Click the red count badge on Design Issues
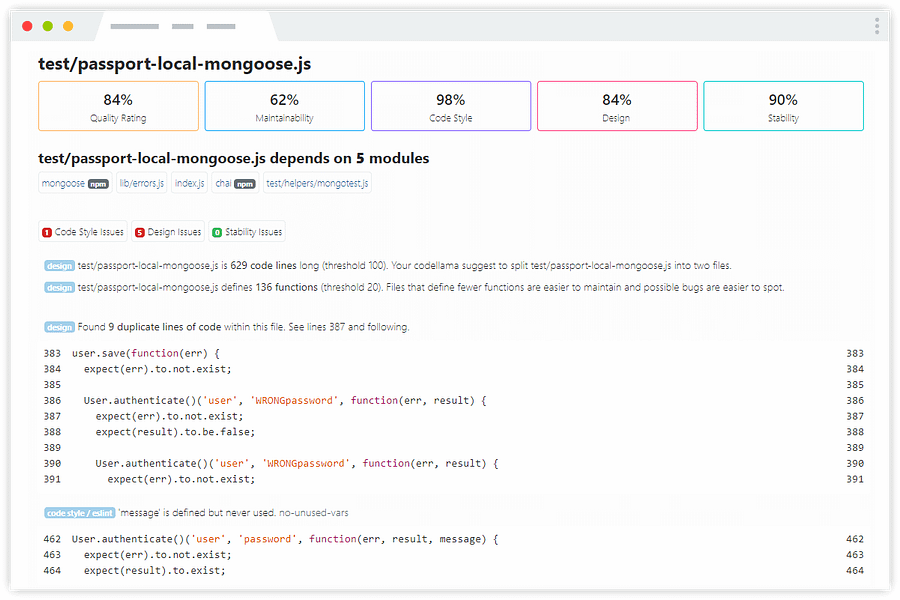 tap(140, 233)
